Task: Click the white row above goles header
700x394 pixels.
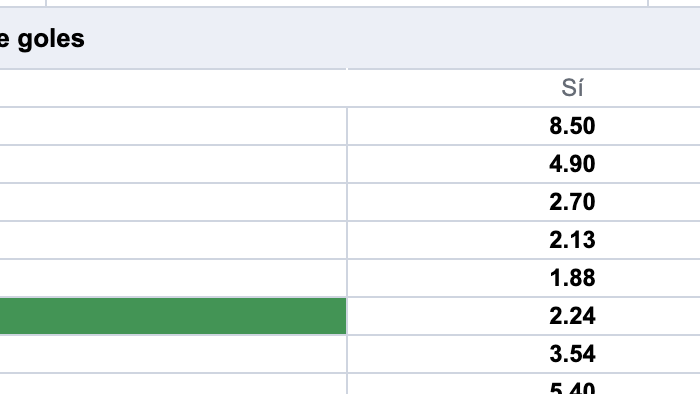Action: click(347, 3)
